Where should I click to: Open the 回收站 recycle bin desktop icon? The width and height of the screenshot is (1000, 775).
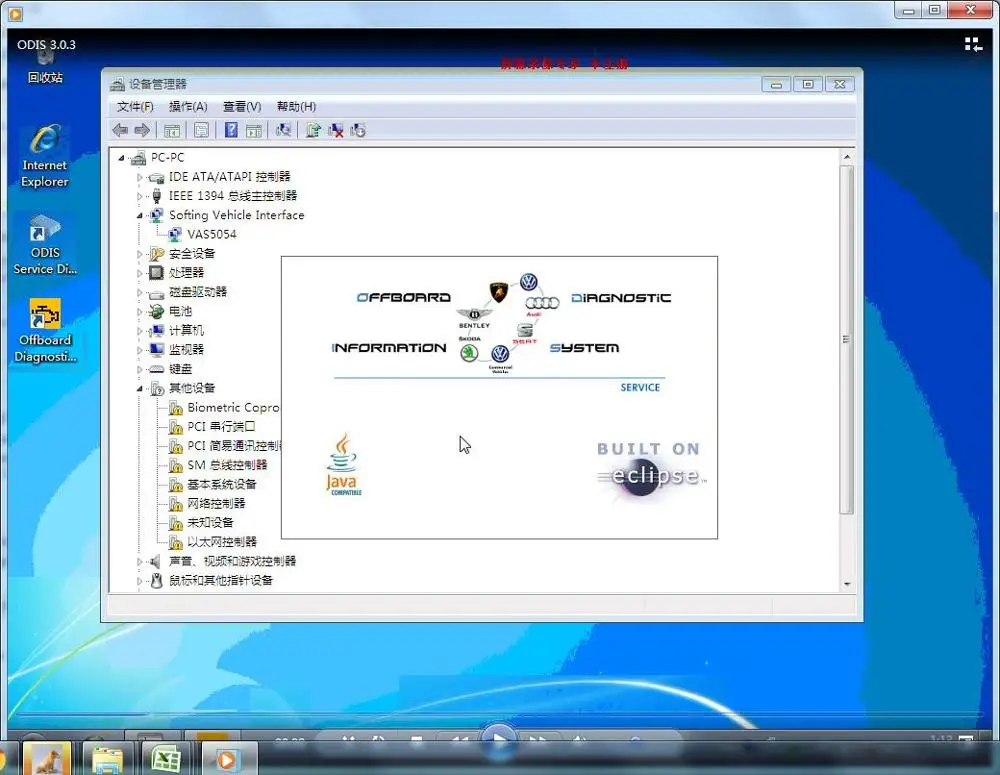[x=45, y=67]
